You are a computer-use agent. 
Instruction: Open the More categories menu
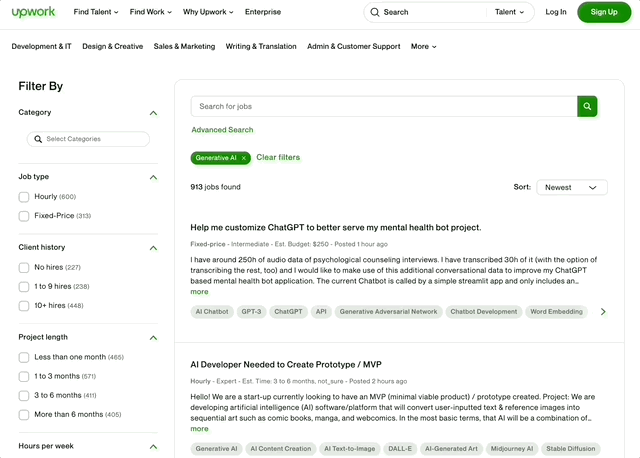424,47
